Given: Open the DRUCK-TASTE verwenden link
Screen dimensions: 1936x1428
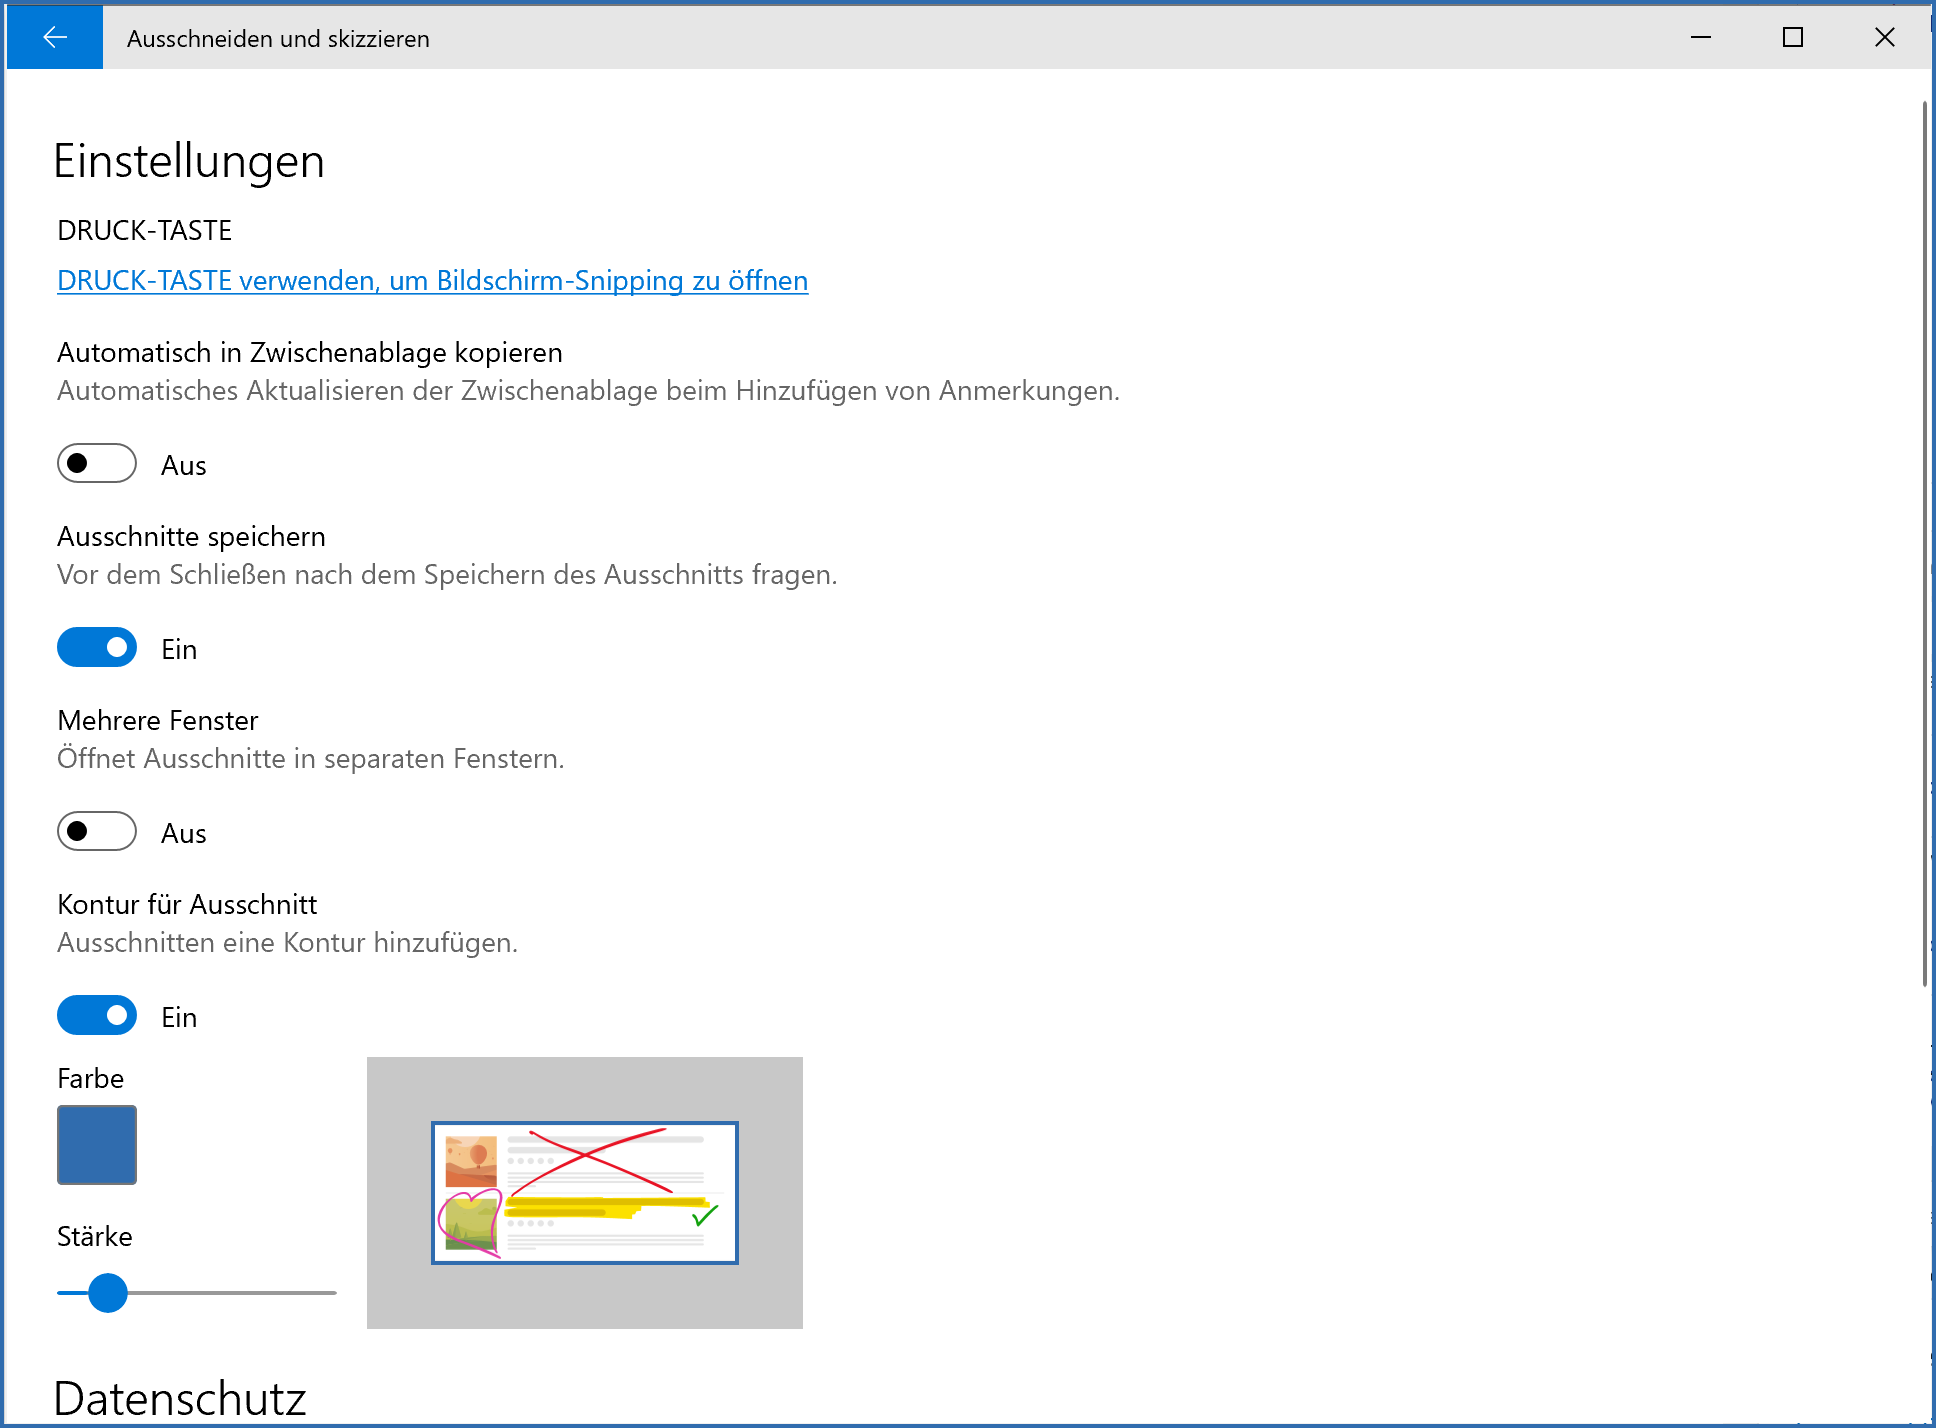Looking at the screenshot, I should pyautogui.click(x=432, y=281).
